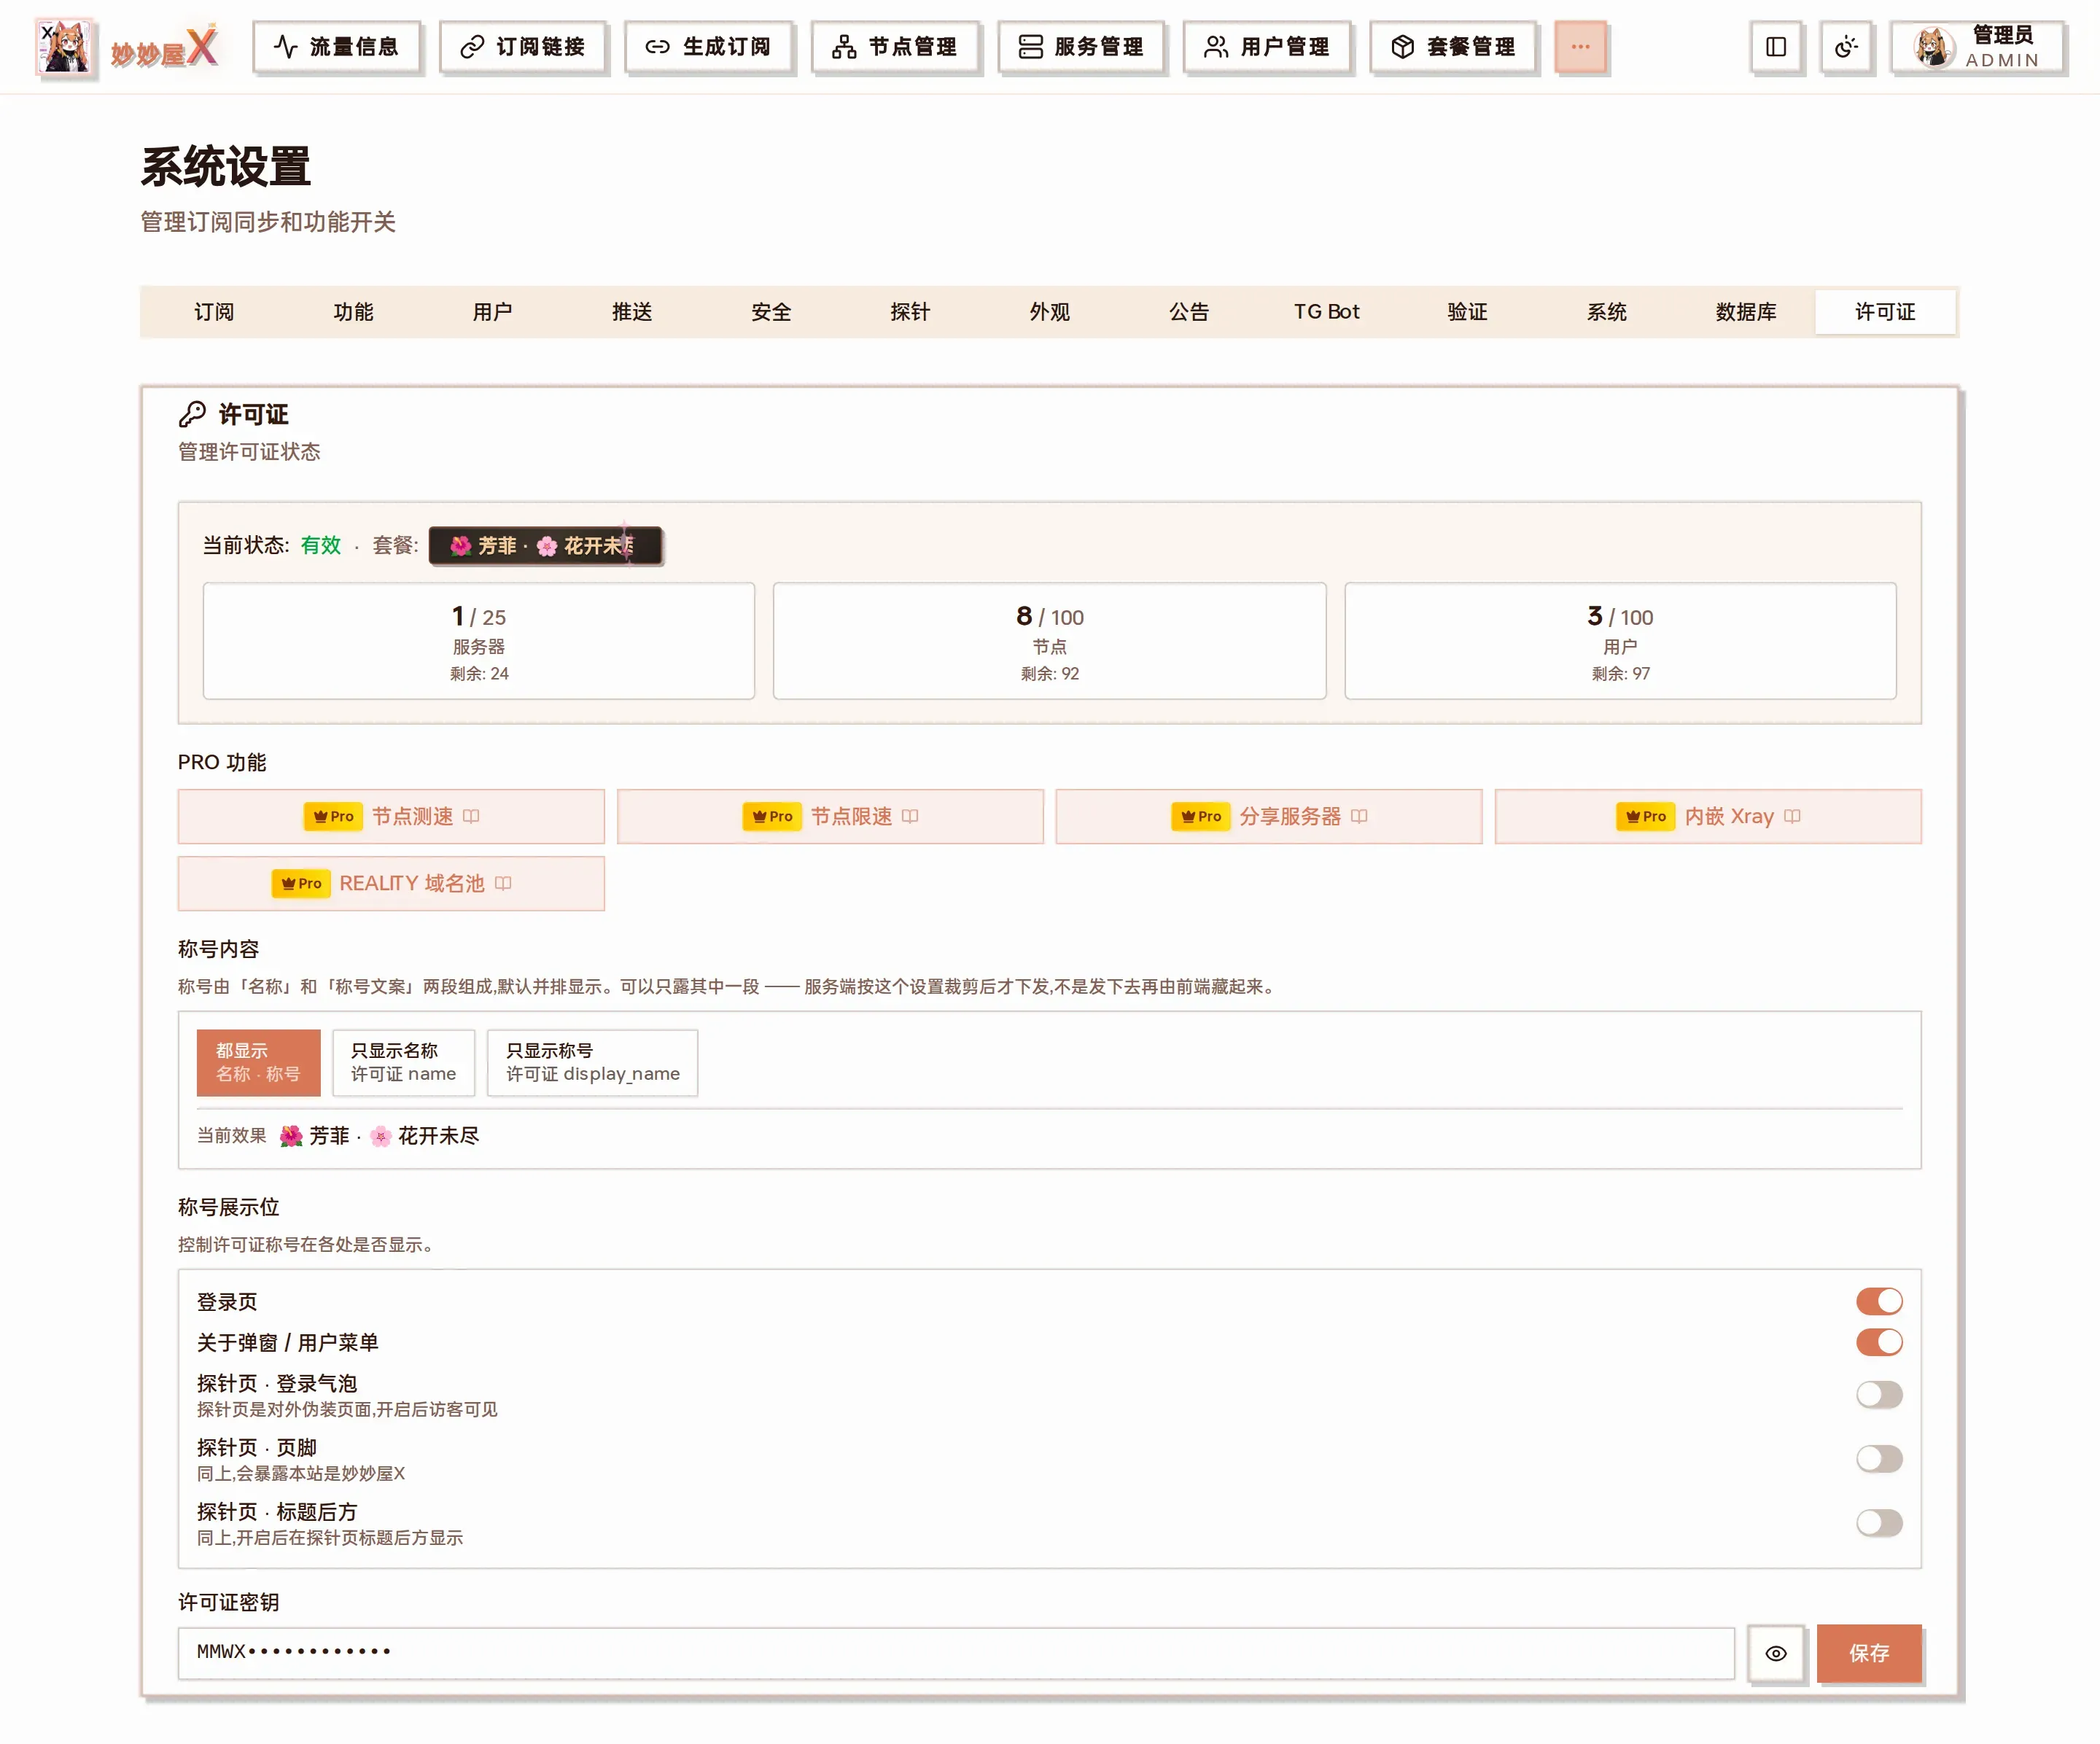Open the three-dots more menu

point(1580,47)
